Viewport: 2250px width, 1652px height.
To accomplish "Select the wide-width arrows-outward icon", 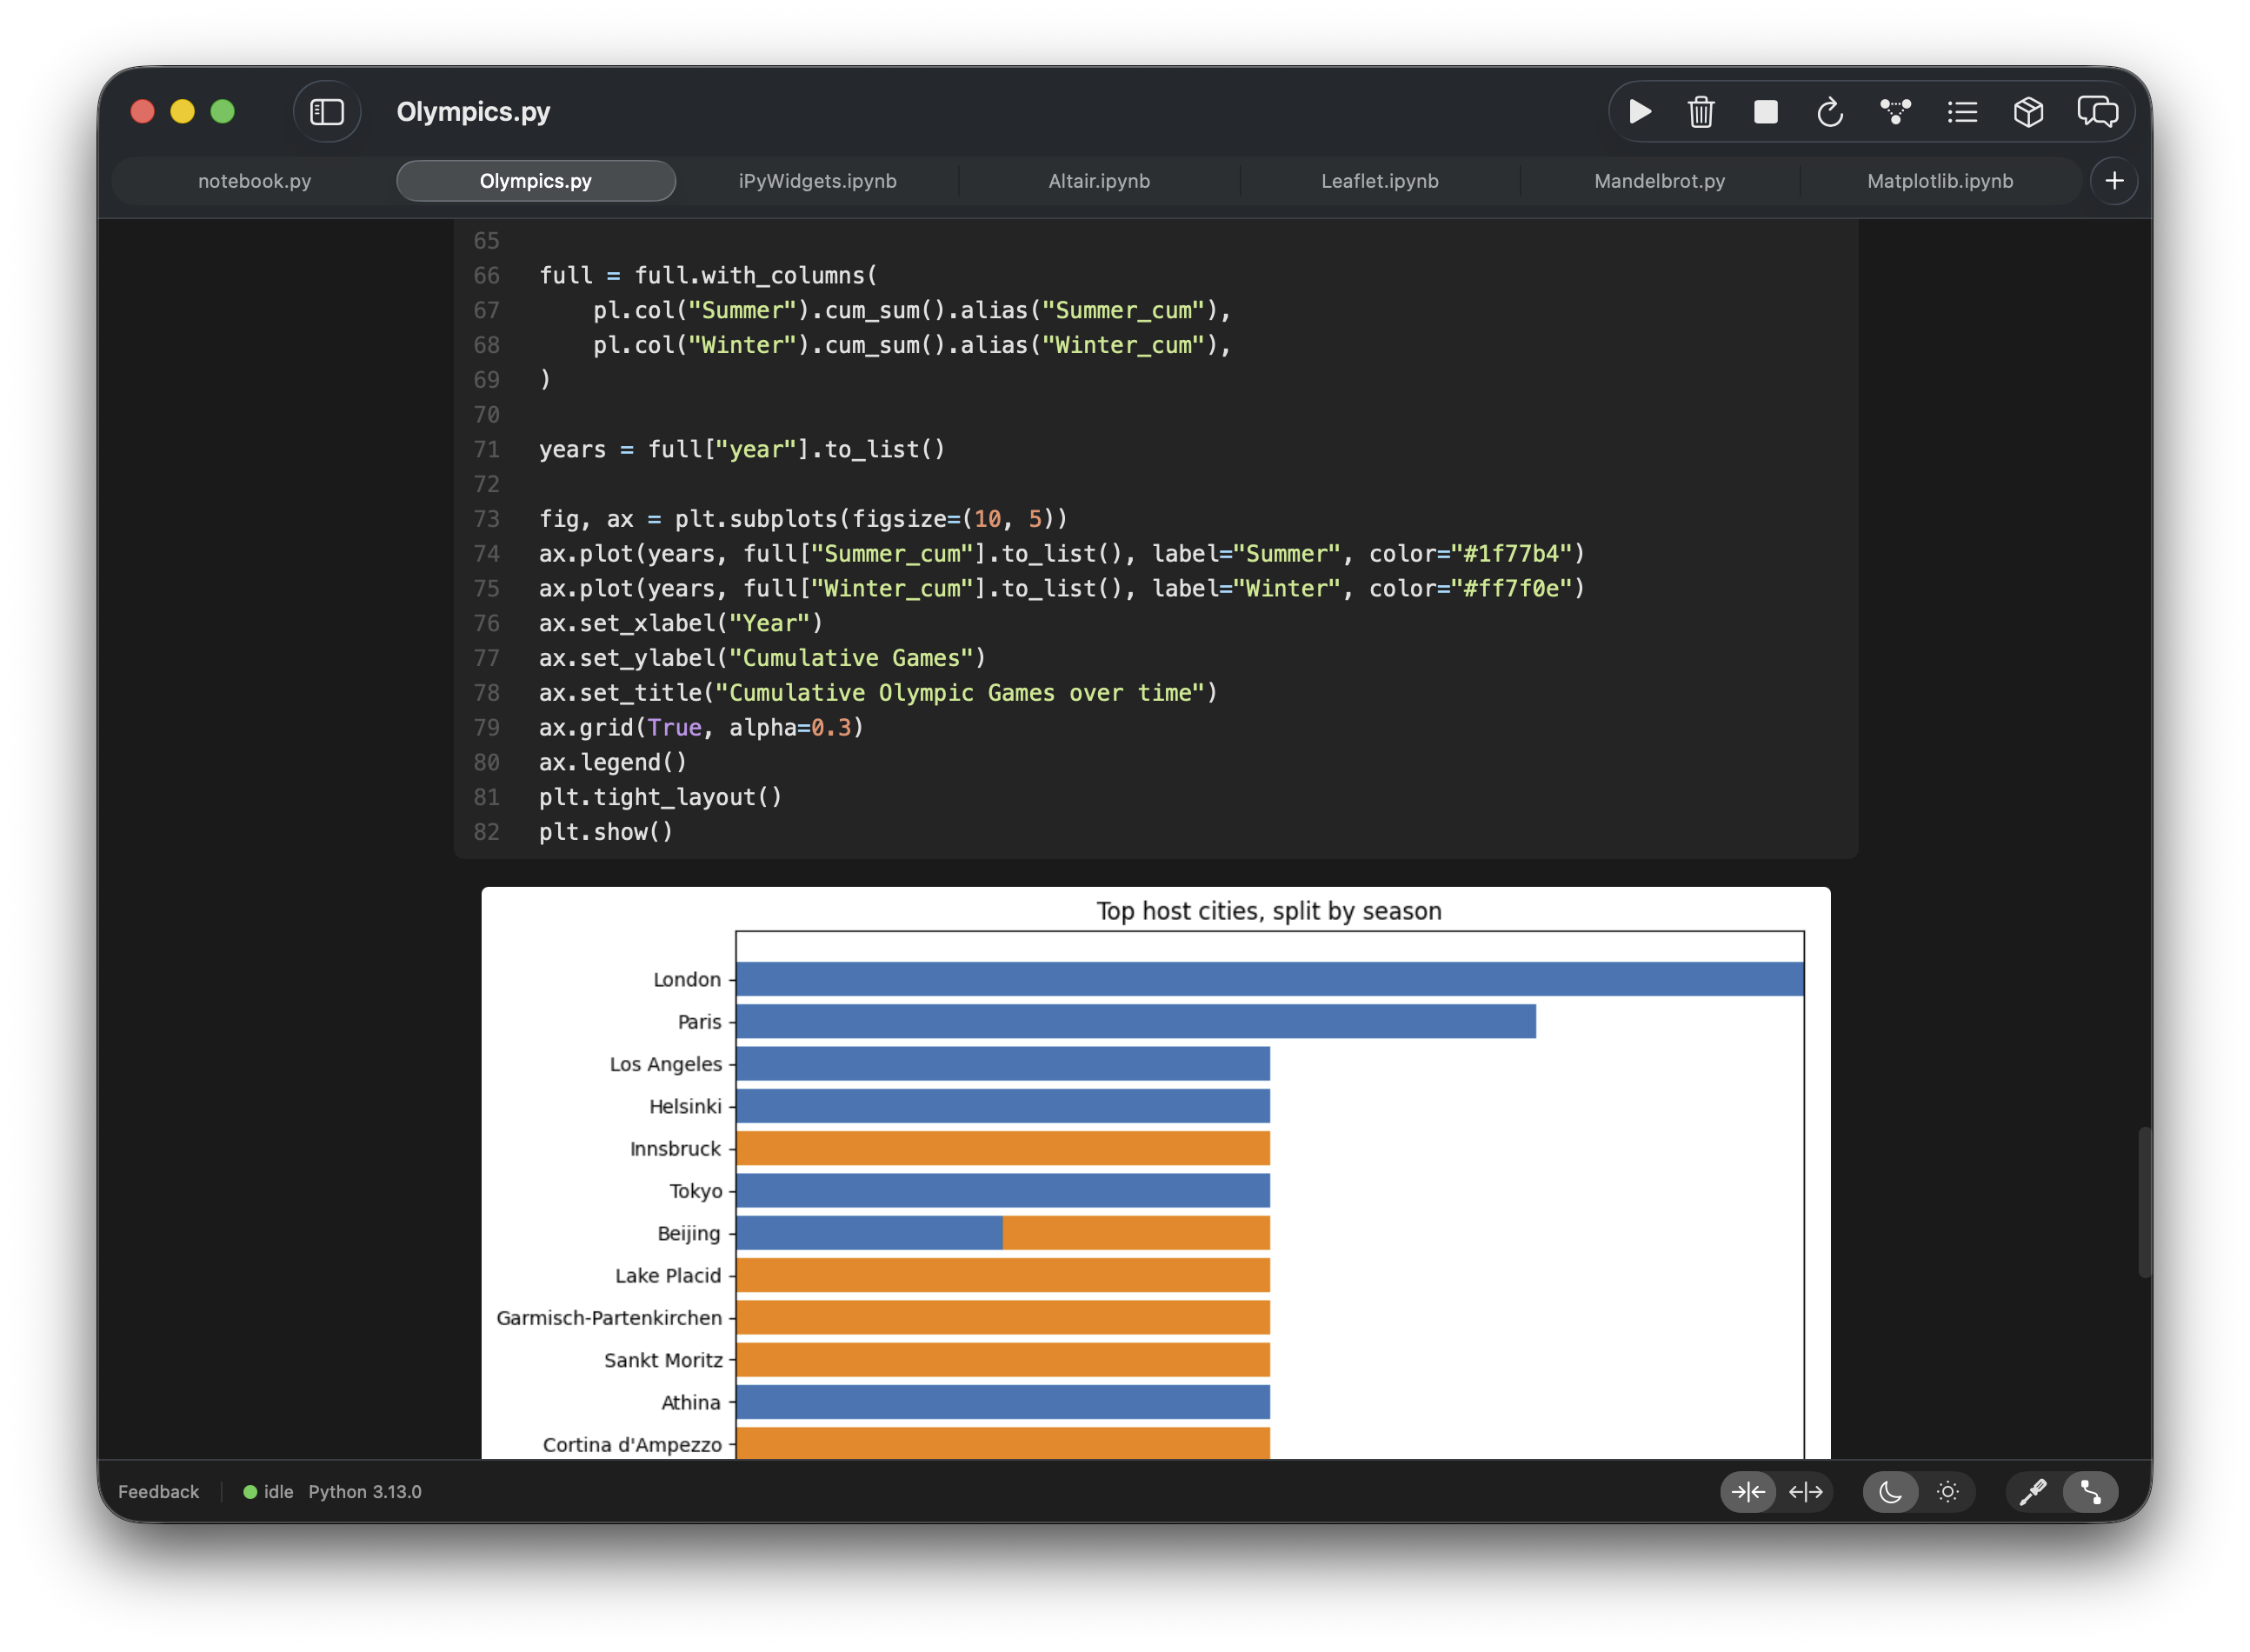I will (x=1805, y=1492).
